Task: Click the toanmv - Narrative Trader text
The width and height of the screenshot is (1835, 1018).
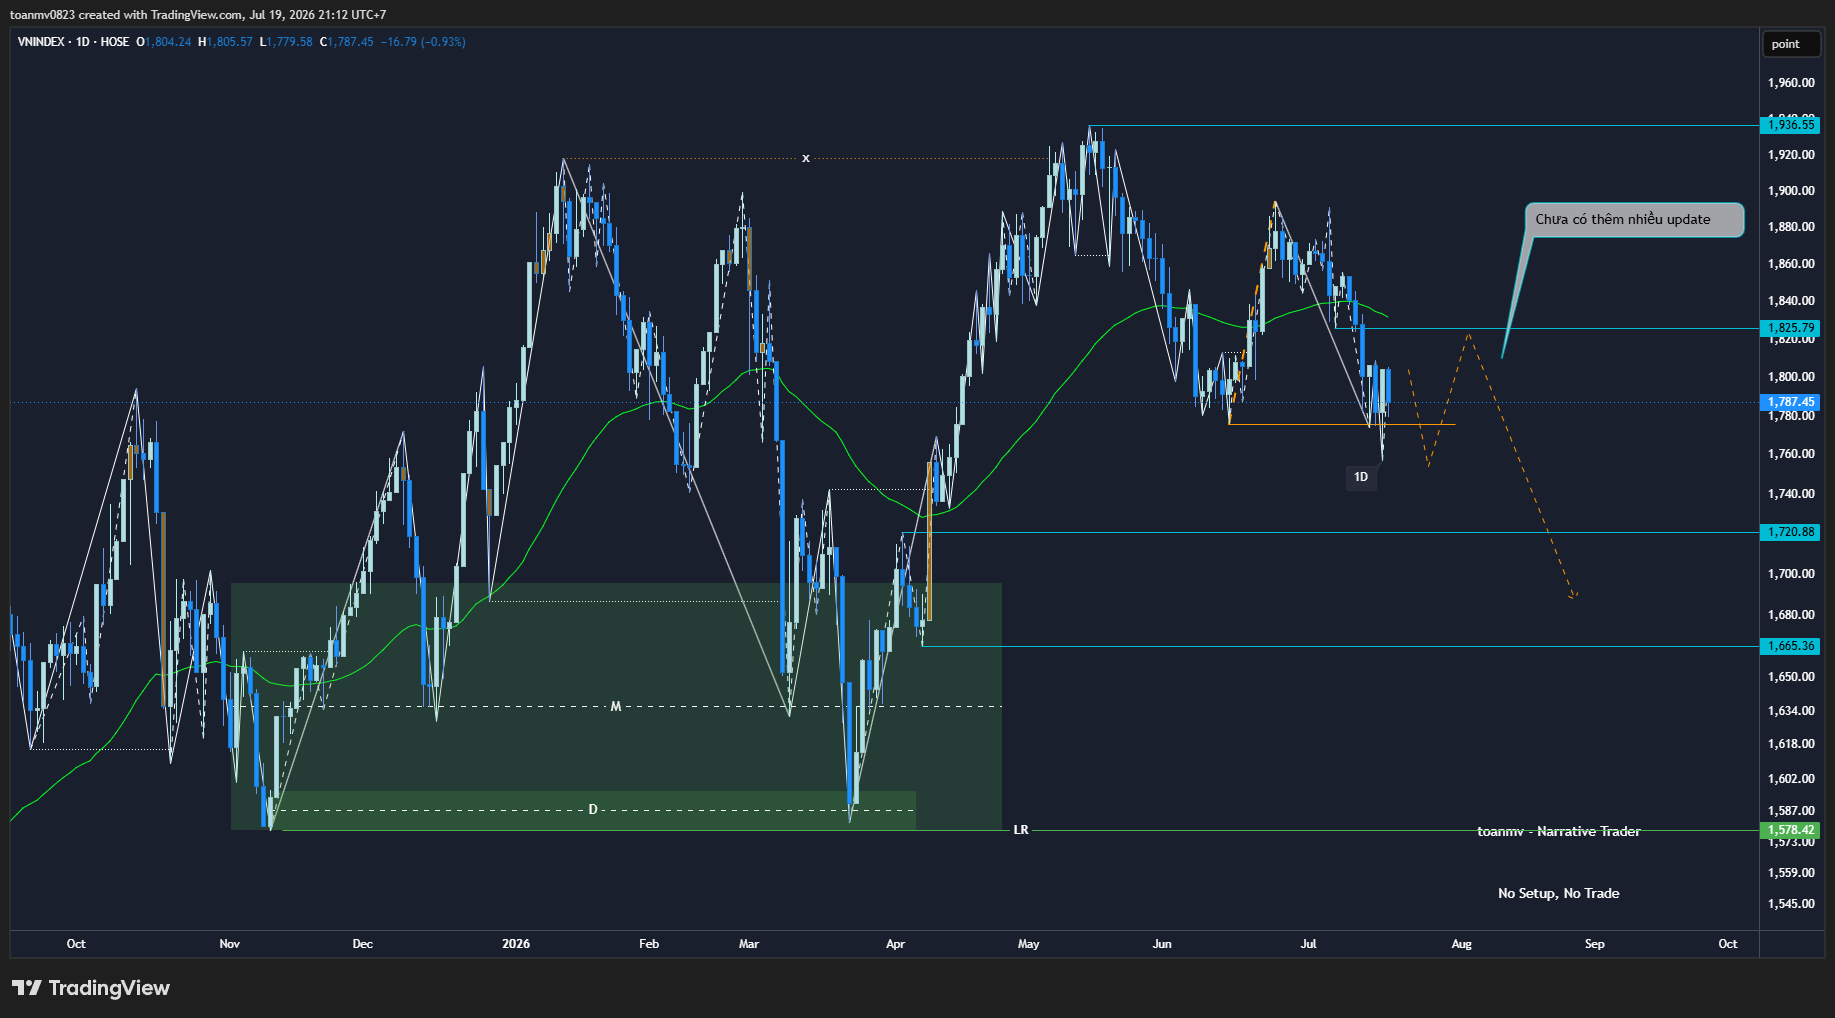Action: [x=1559, y=831]
